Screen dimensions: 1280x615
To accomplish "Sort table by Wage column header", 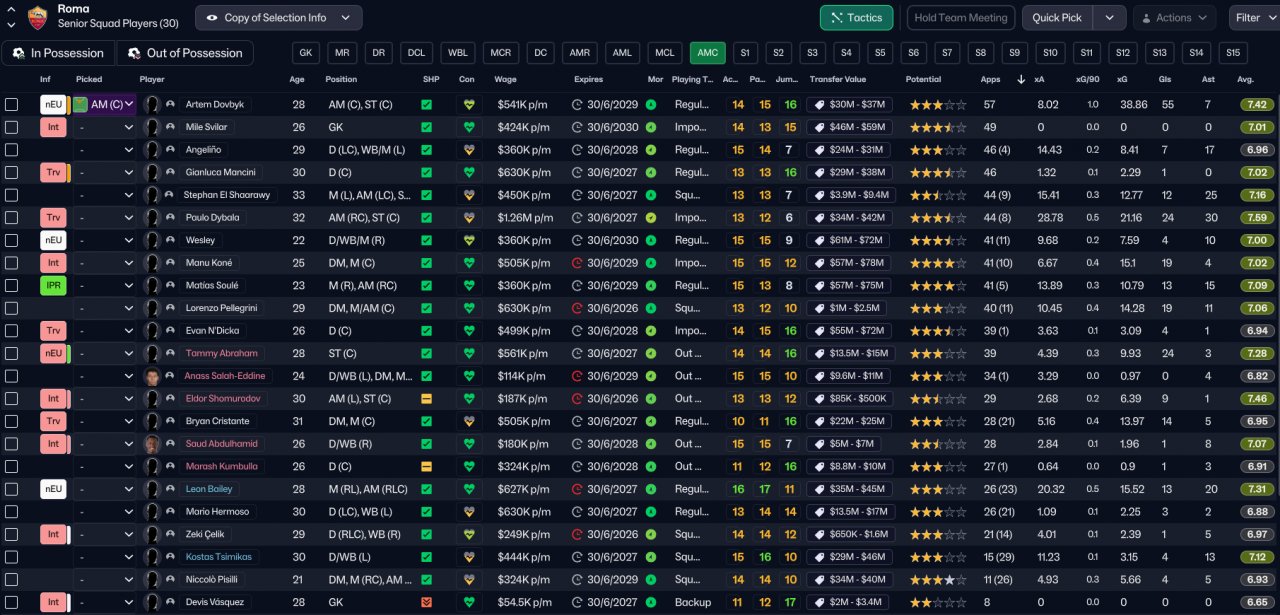I will pos(505,79).
